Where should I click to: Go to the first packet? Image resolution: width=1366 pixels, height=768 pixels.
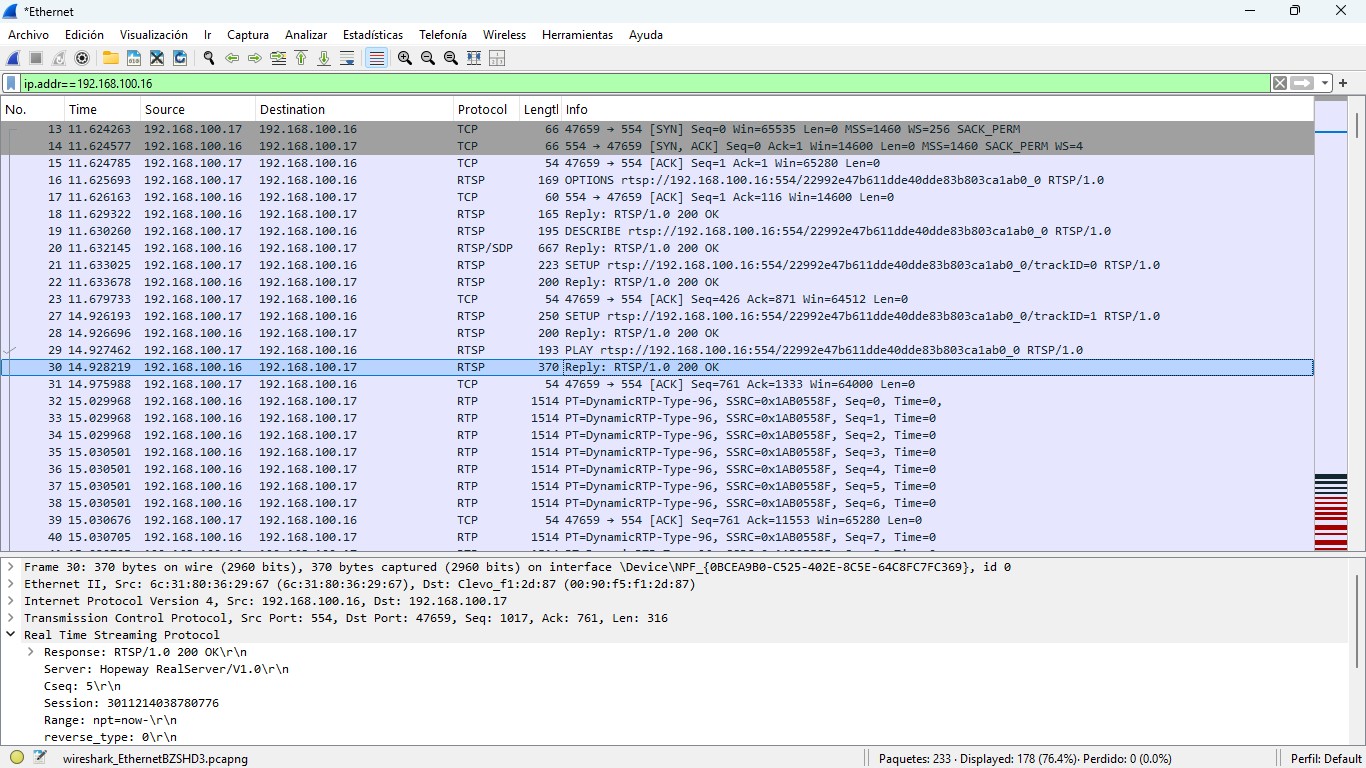point(301,58)
